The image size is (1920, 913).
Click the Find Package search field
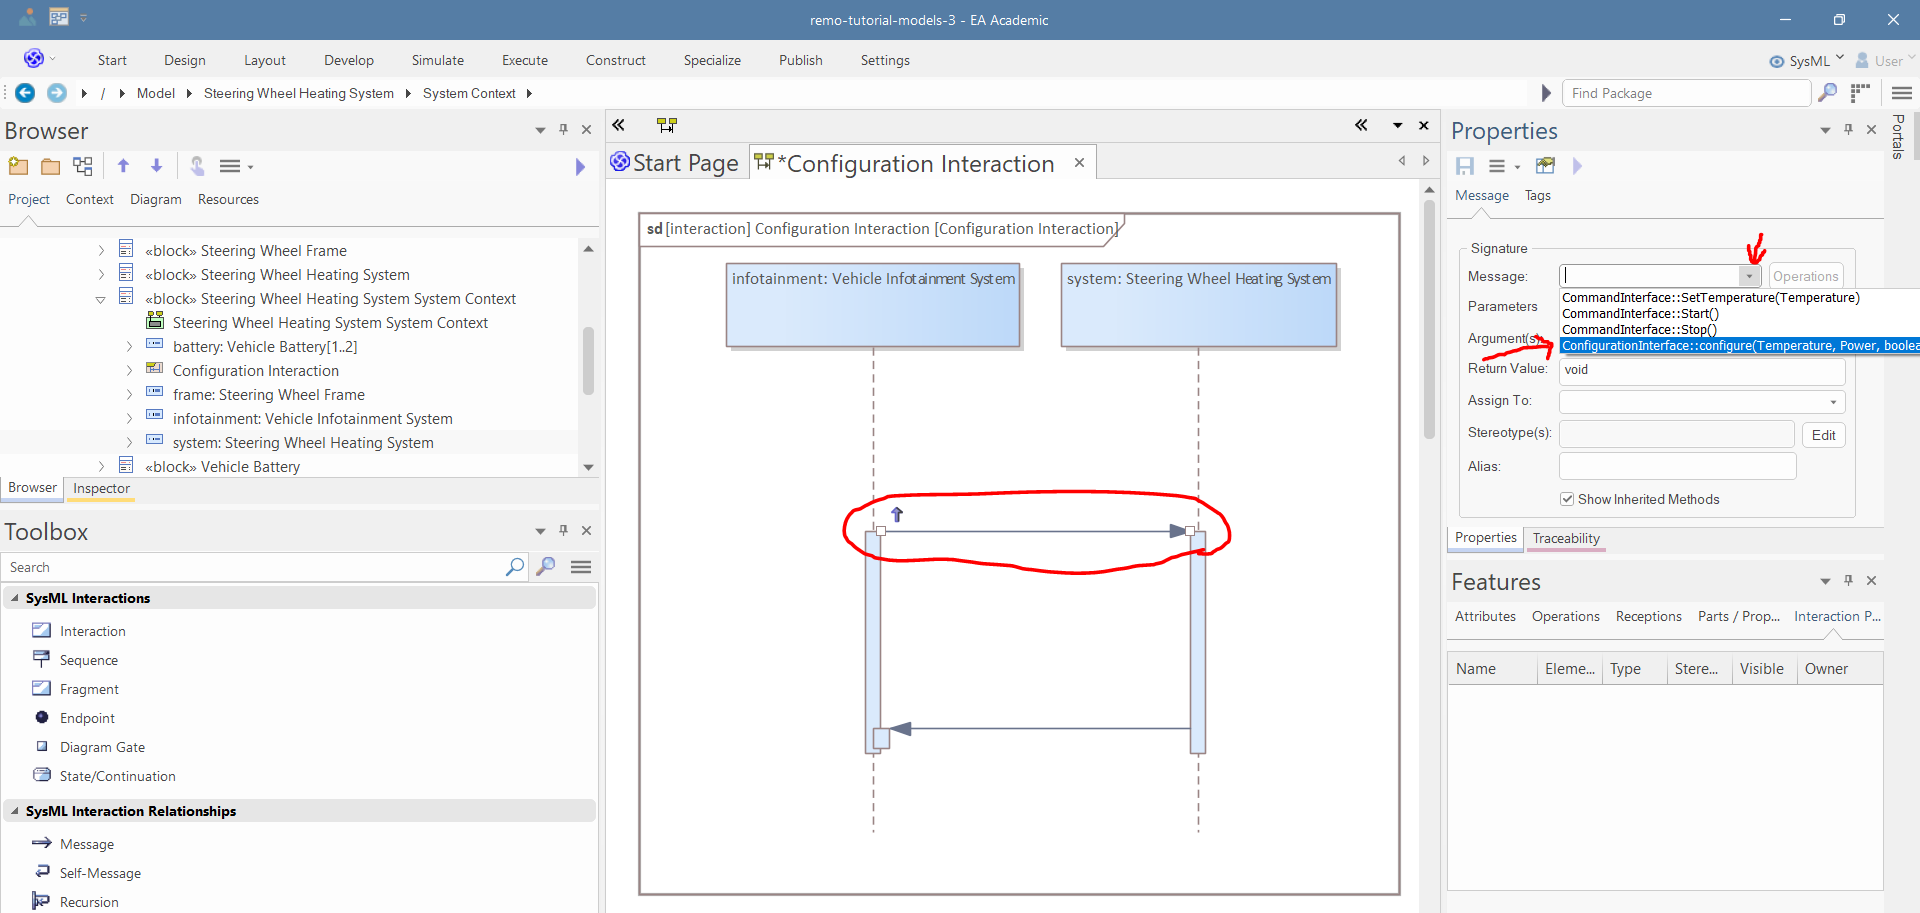pos(1685,93)
